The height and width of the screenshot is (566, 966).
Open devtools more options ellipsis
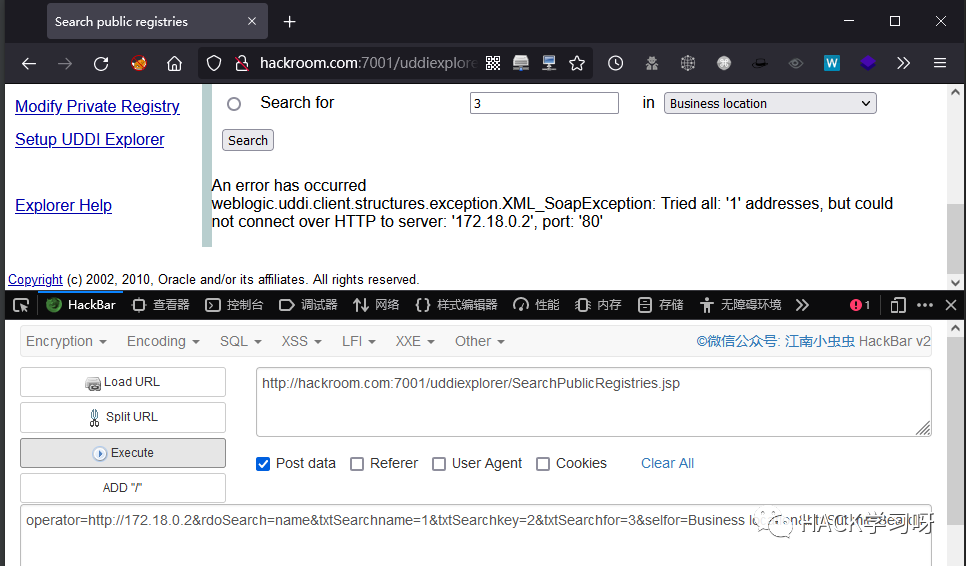coord(925,305)
